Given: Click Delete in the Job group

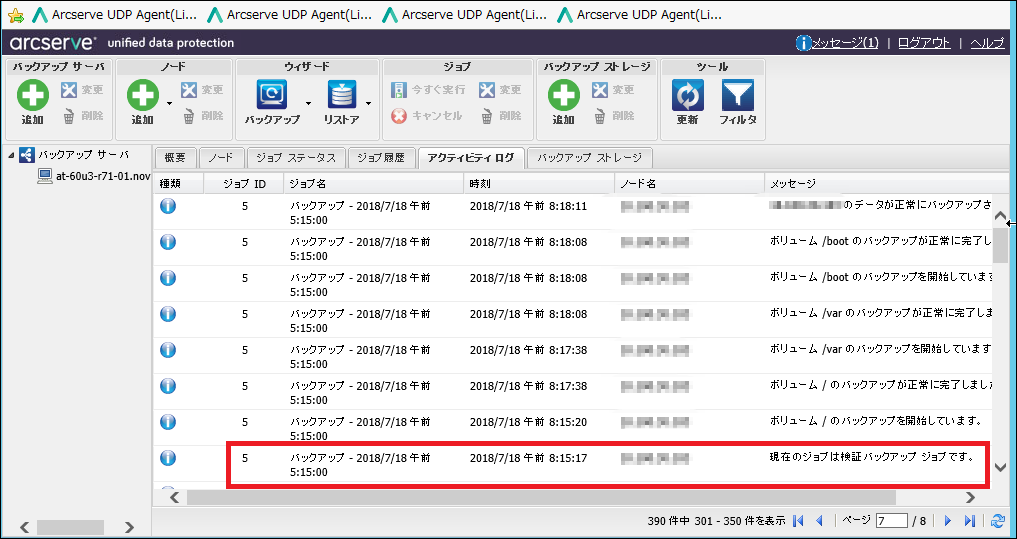Looking at the screenshot, I should pos(500,116).
